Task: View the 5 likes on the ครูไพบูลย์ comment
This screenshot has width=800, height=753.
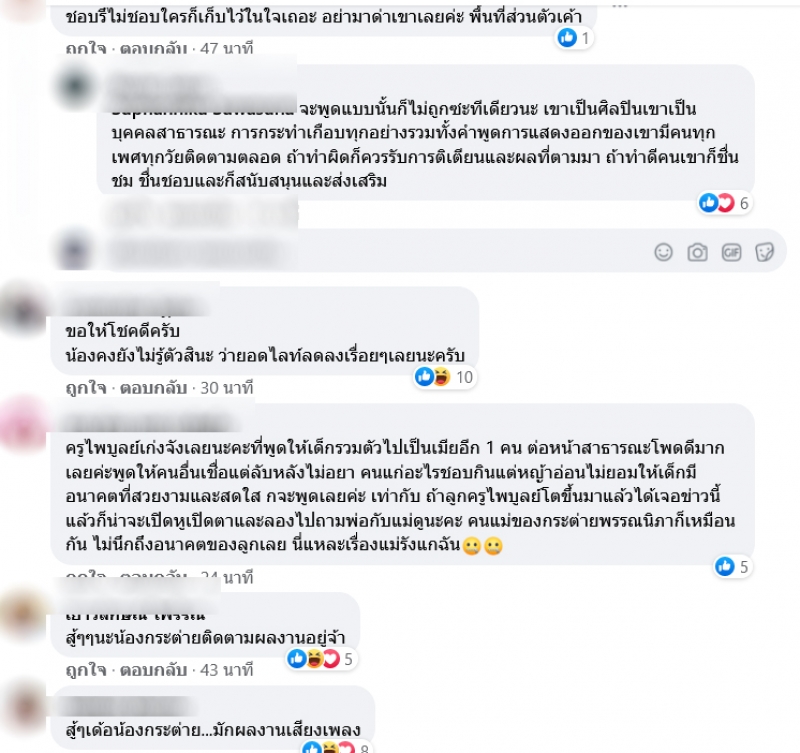Action: (733, 566)
